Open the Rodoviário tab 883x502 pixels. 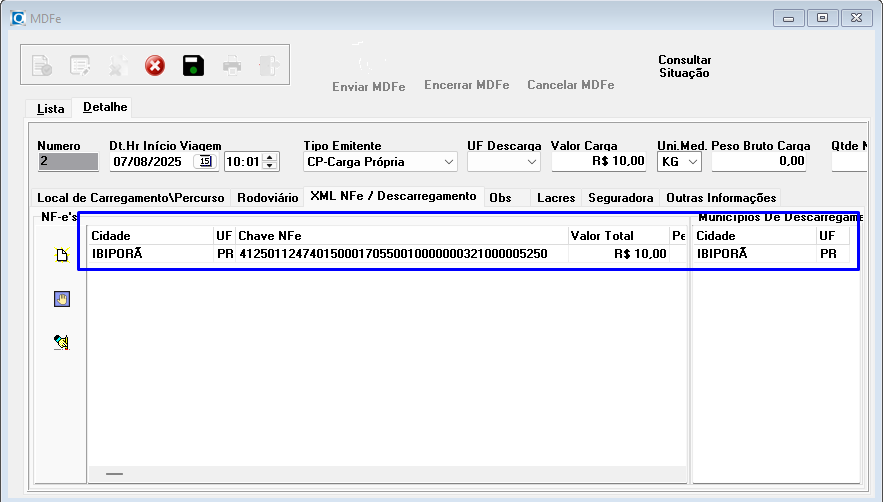click(267, 198)
